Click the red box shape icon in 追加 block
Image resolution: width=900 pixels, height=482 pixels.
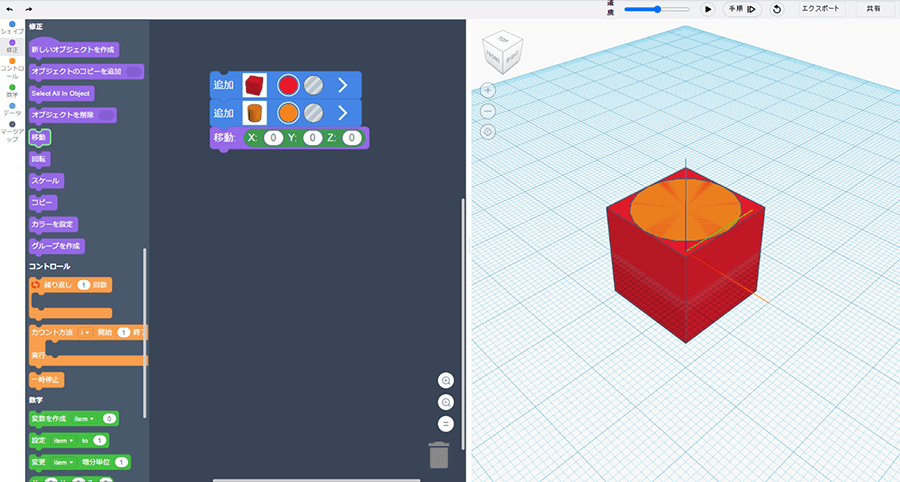(x=254, y=85)
